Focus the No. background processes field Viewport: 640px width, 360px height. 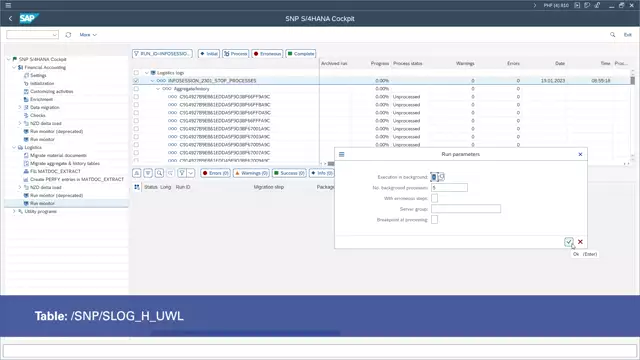tap(449, 188)
